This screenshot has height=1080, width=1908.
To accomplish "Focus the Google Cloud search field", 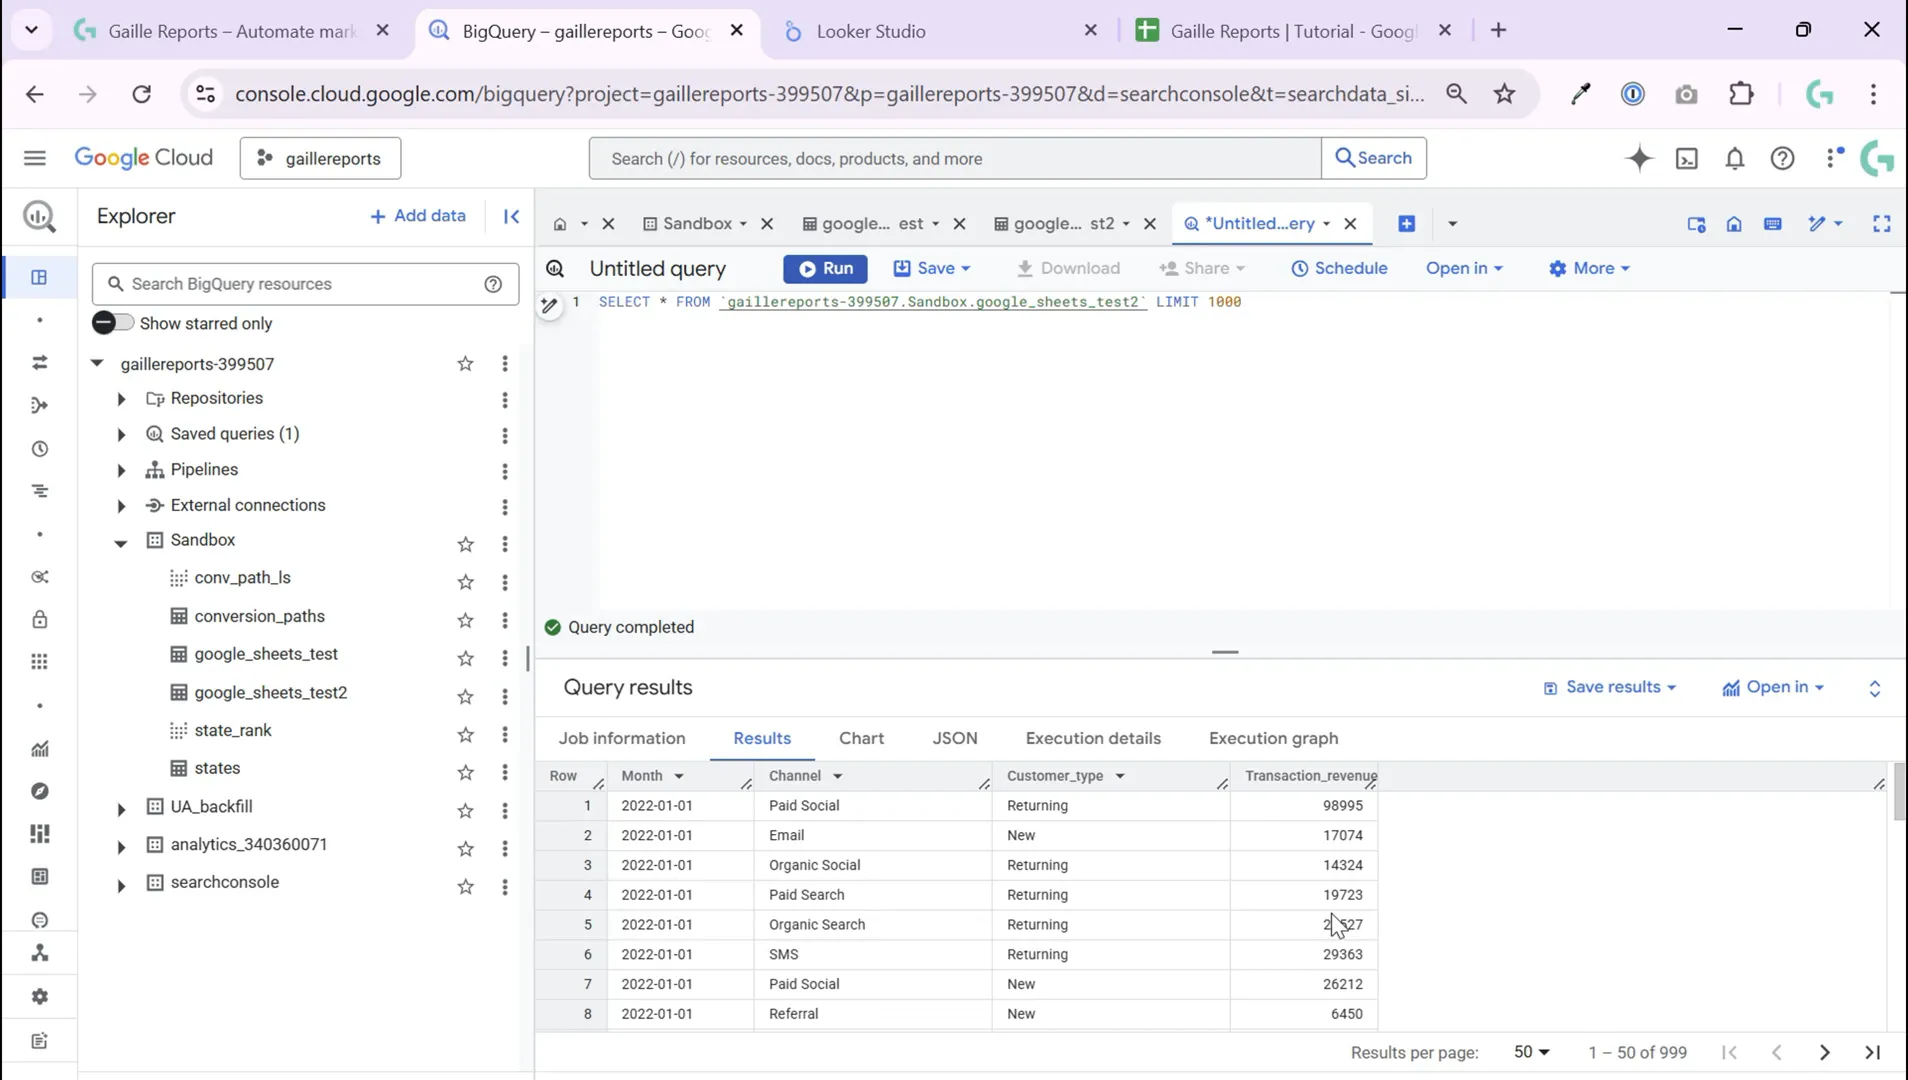I will (x=955, y=158).
